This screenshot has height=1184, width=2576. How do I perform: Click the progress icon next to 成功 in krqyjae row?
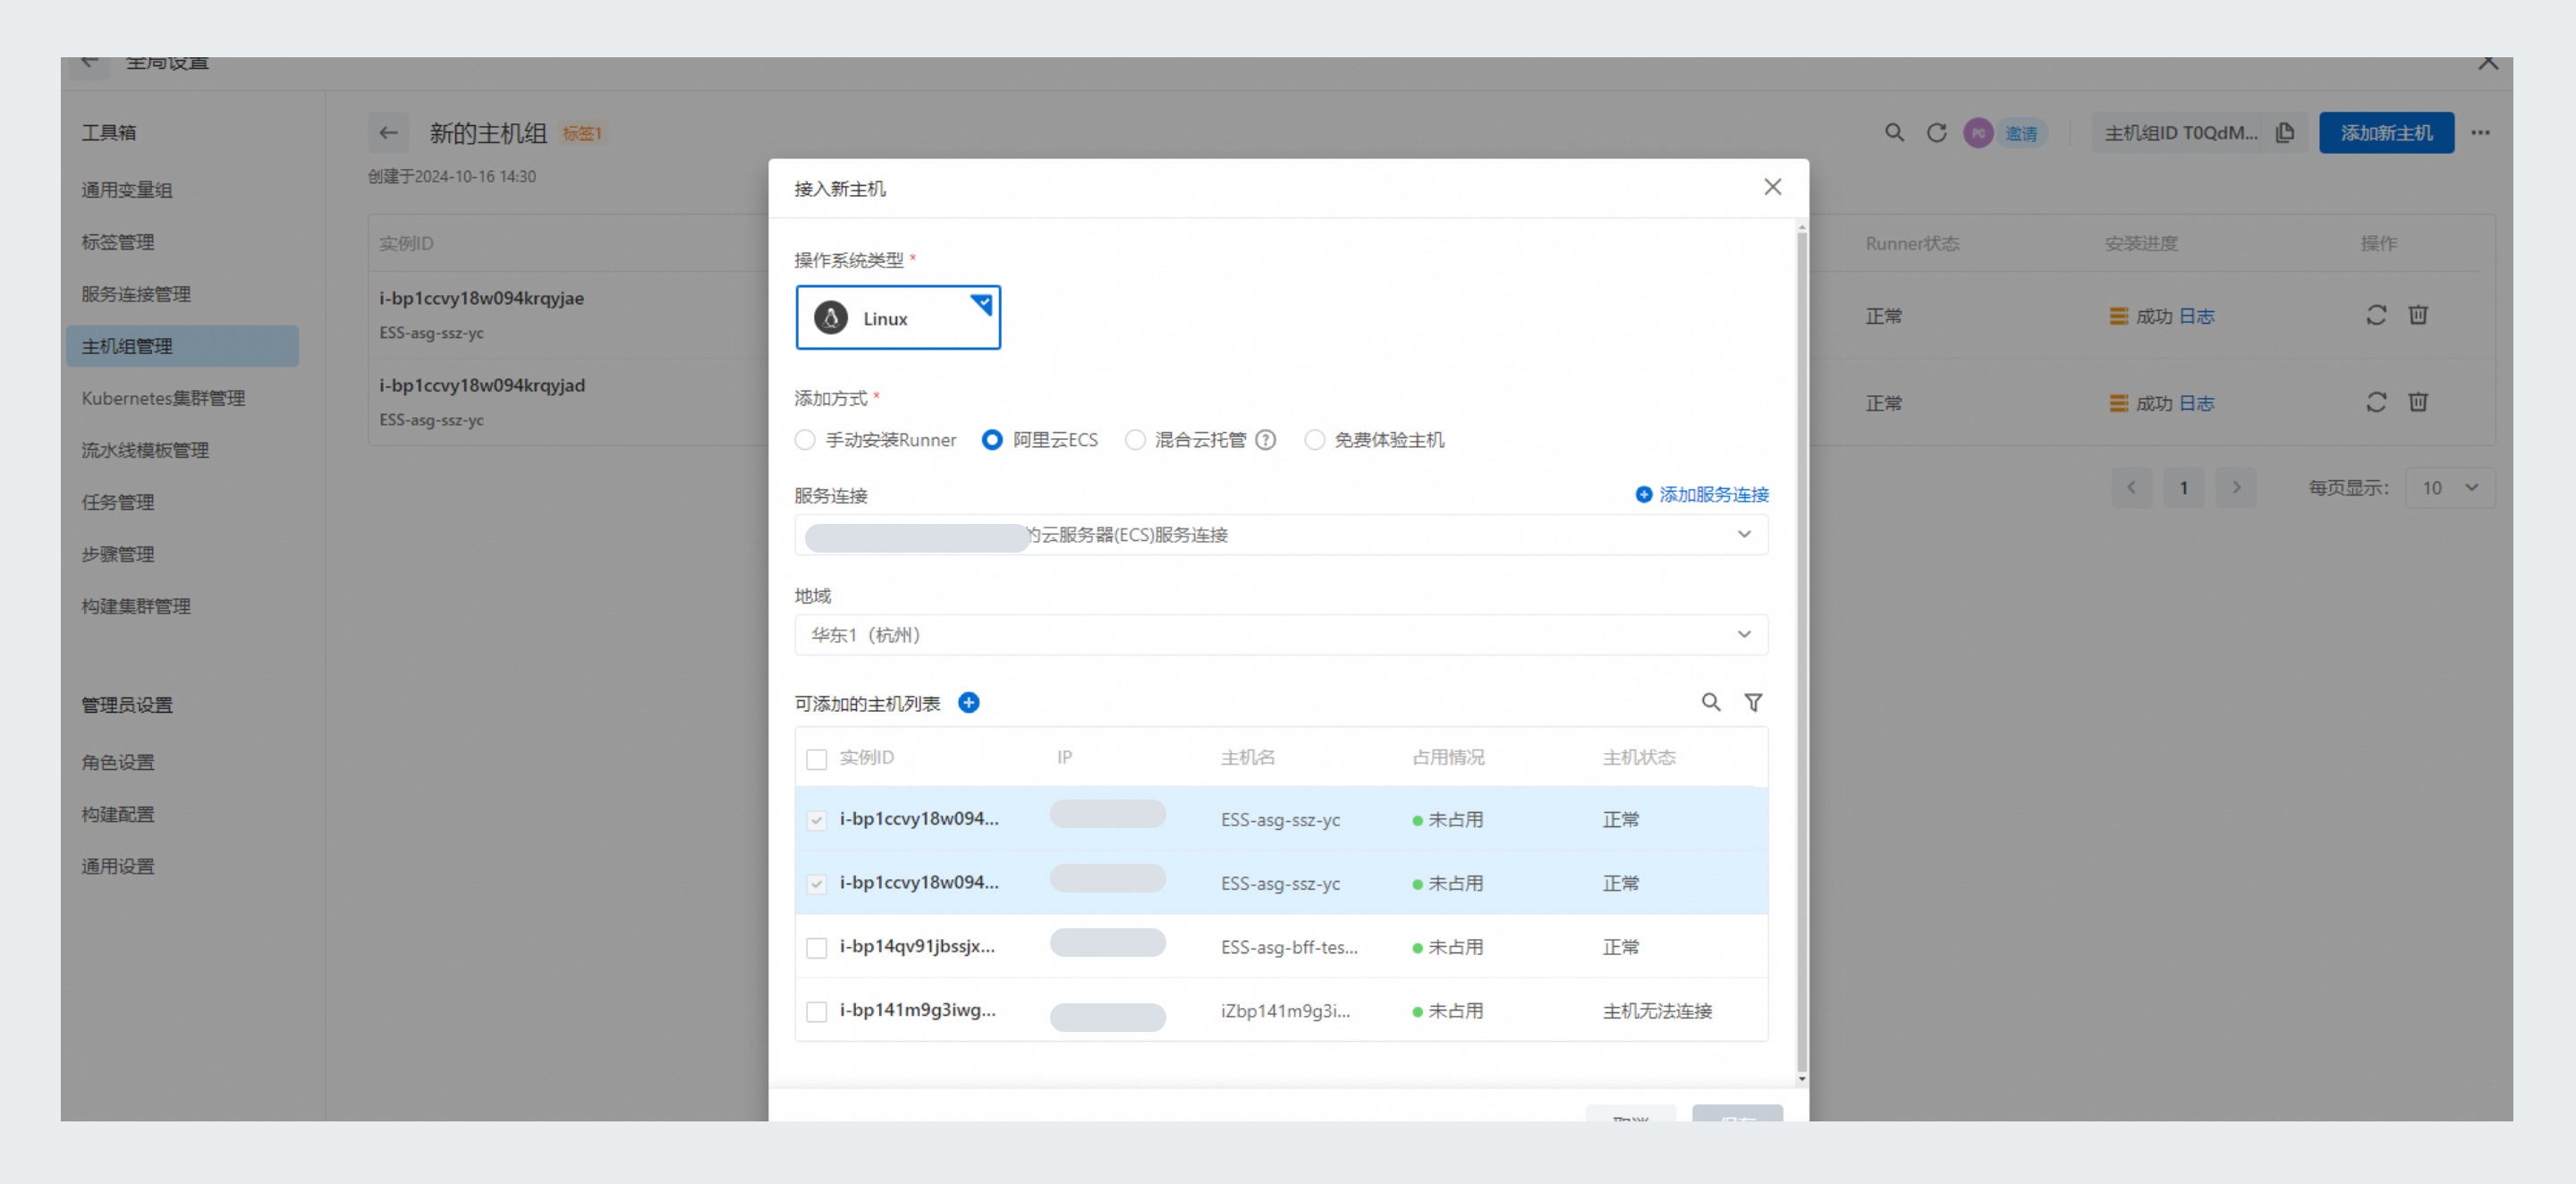[2118, 316]
